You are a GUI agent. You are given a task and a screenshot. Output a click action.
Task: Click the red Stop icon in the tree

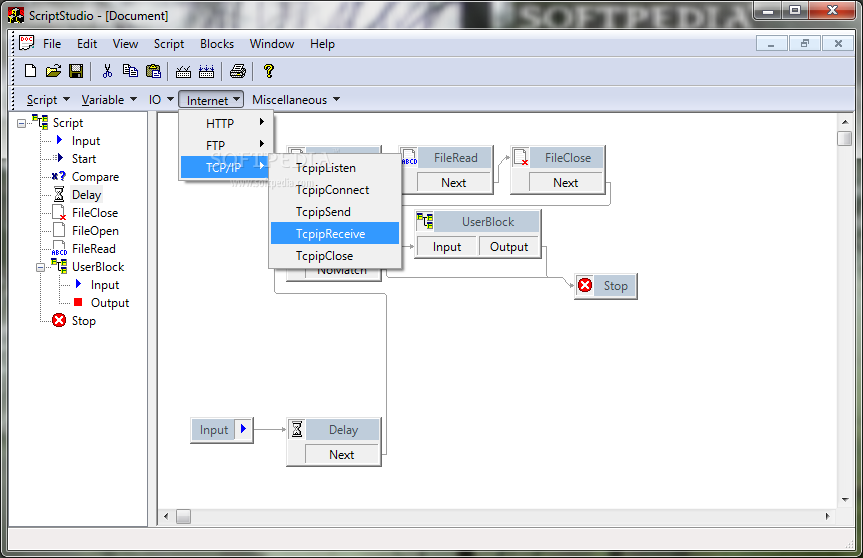click(59, 320)
